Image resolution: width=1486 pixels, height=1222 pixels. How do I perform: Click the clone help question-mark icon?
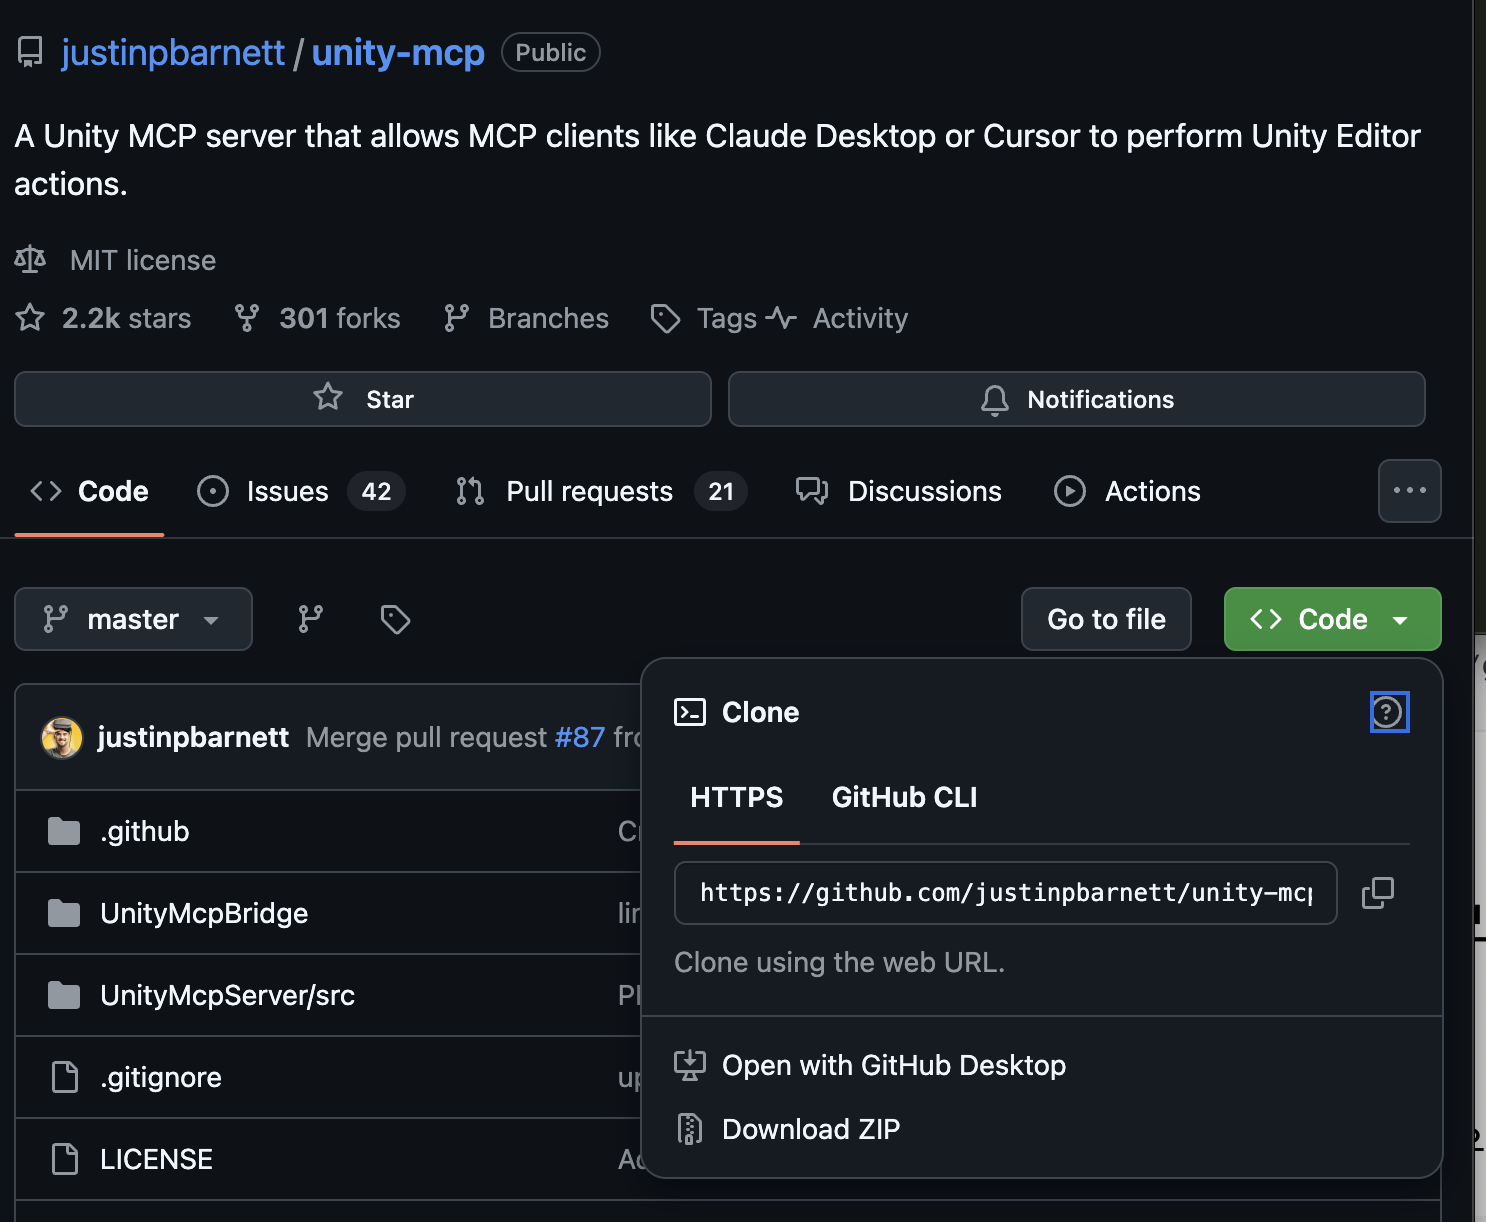(1389, 712)
